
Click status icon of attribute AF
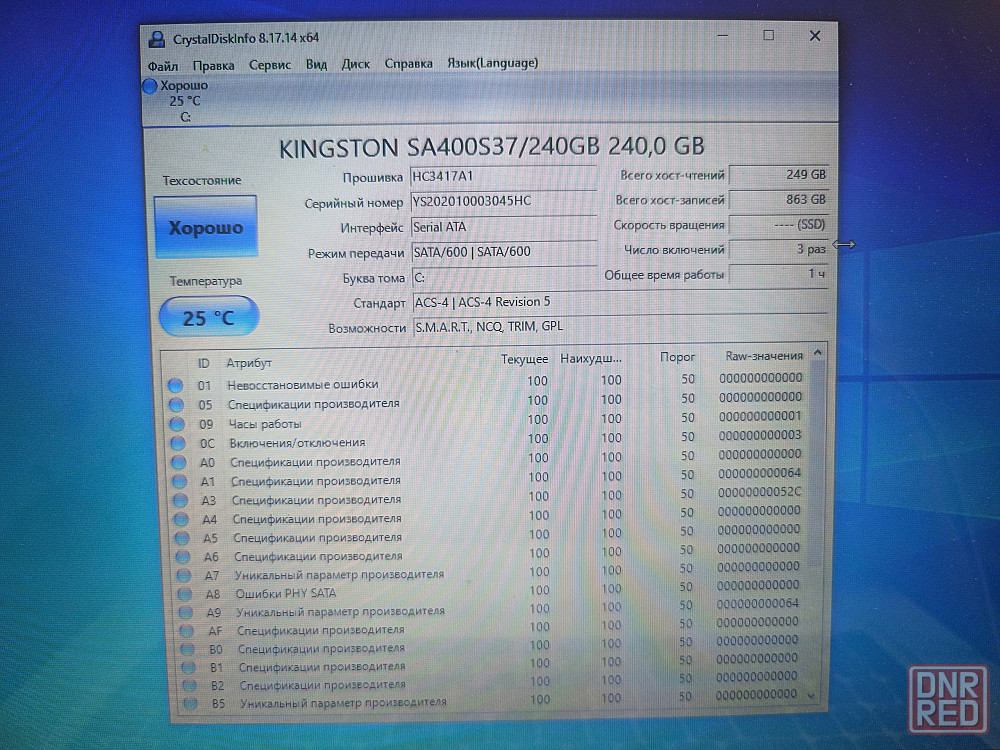point(186,631)
